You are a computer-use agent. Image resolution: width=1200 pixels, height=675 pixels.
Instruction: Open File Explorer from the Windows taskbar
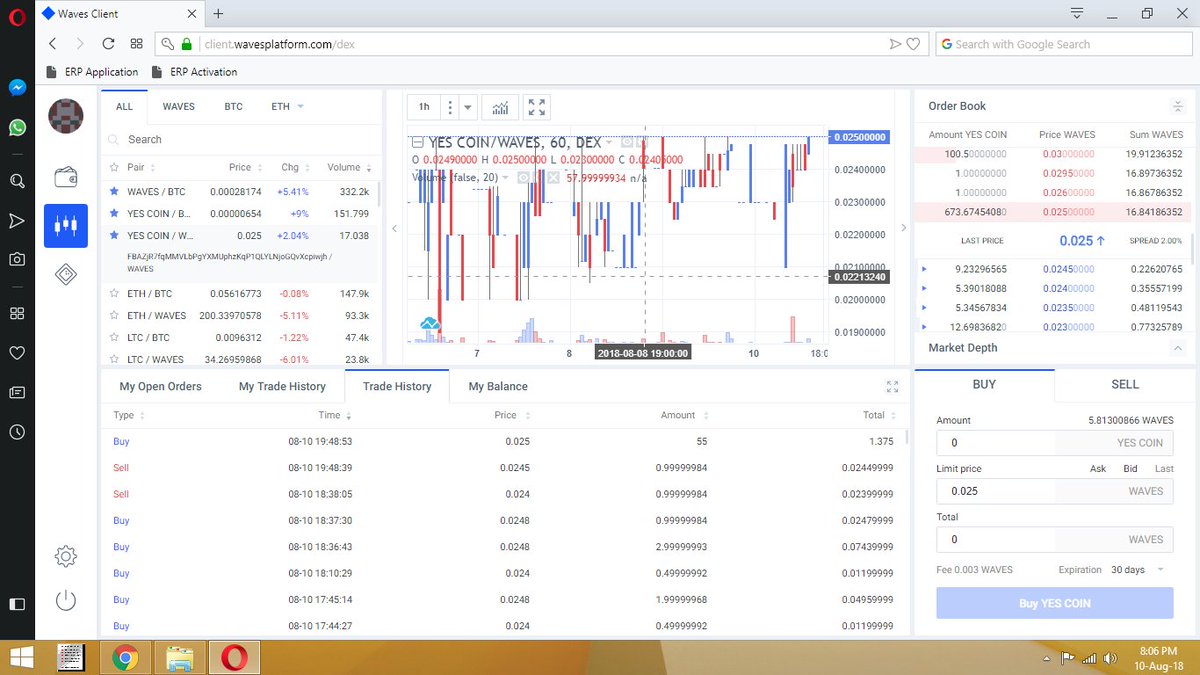(179, 657)
